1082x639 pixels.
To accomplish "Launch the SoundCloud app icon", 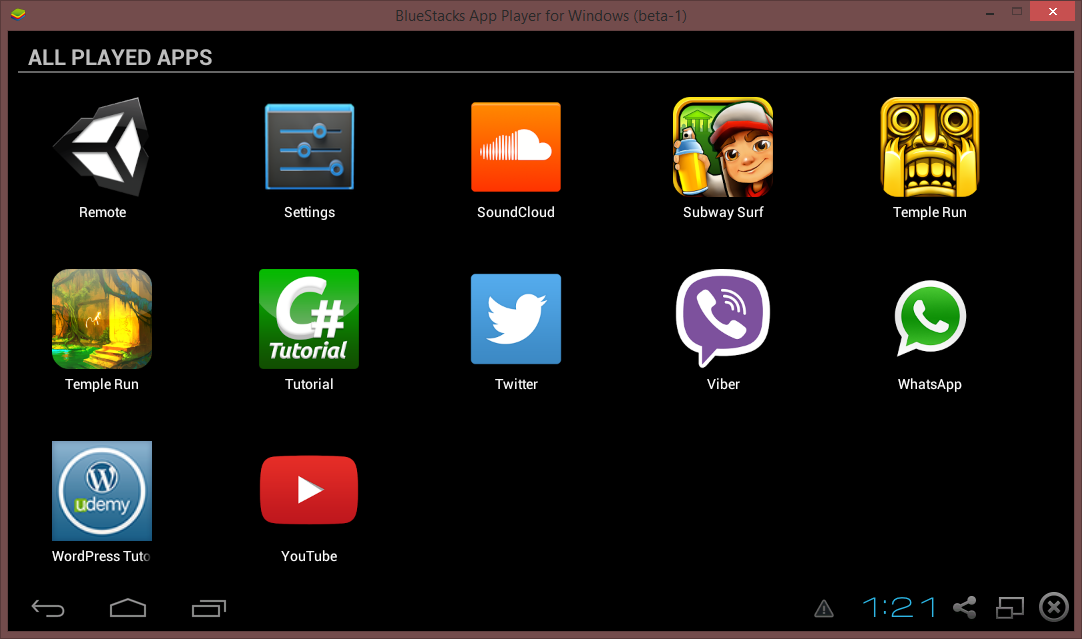I will point(515,147).
